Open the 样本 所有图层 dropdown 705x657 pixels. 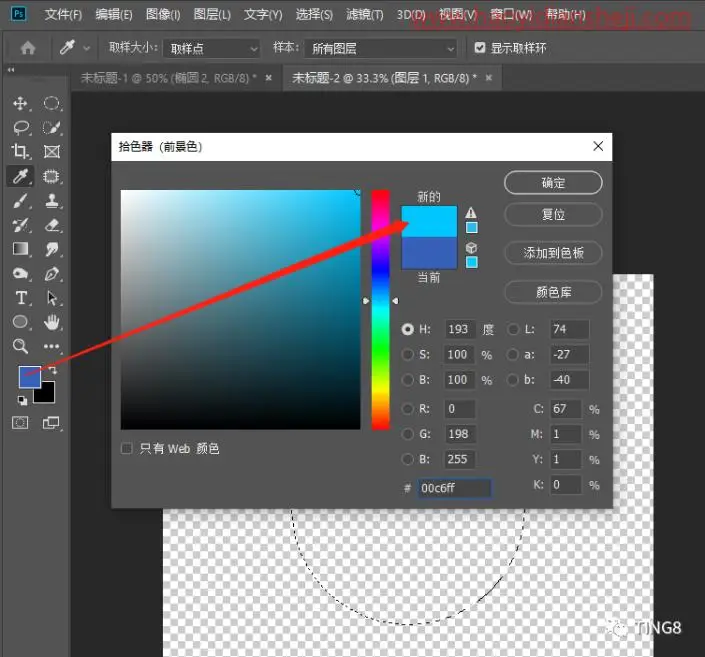tap(380, 48)
